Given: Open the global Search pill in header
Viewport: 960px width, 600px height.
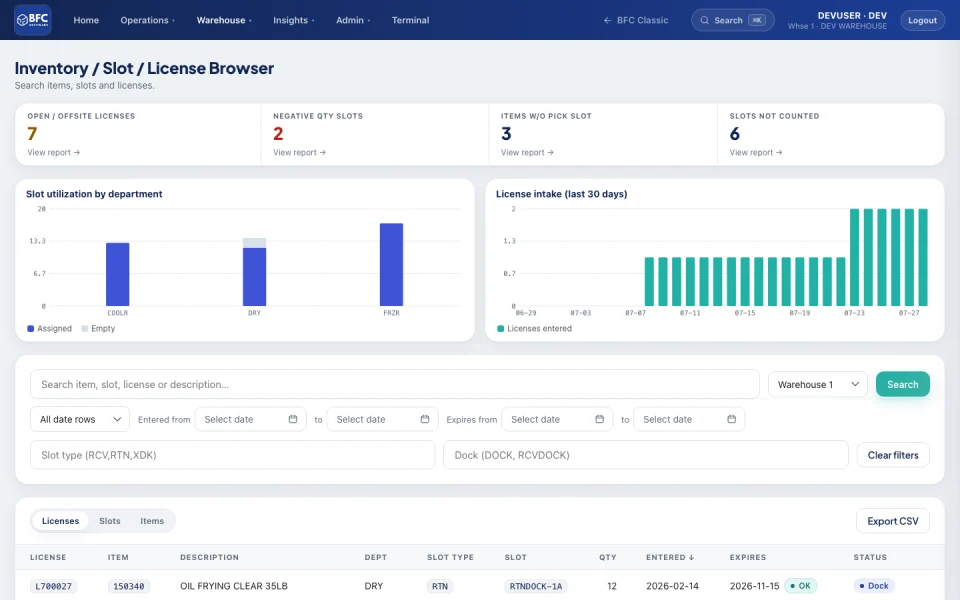Looking at the screenshot, I should click(732, 20).
